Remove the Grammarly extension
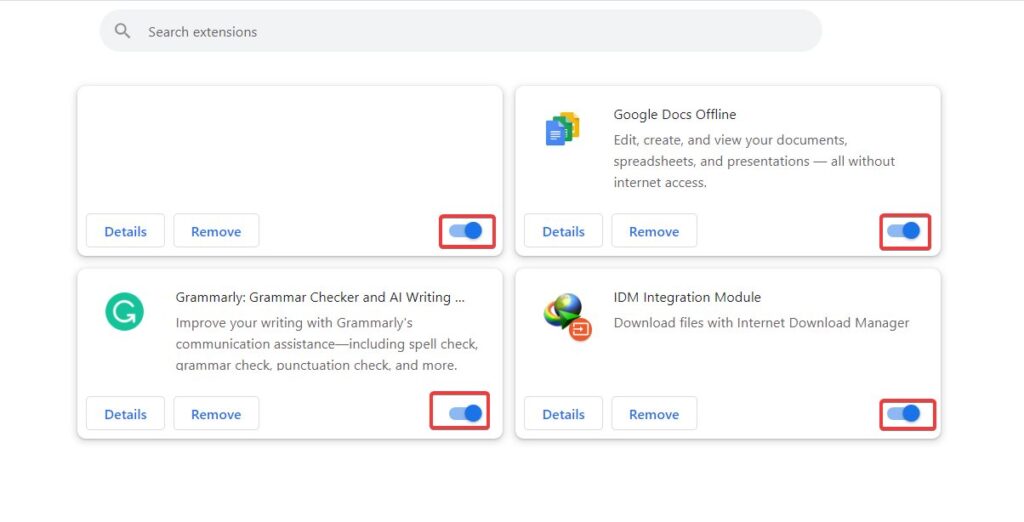 point(216,414)
